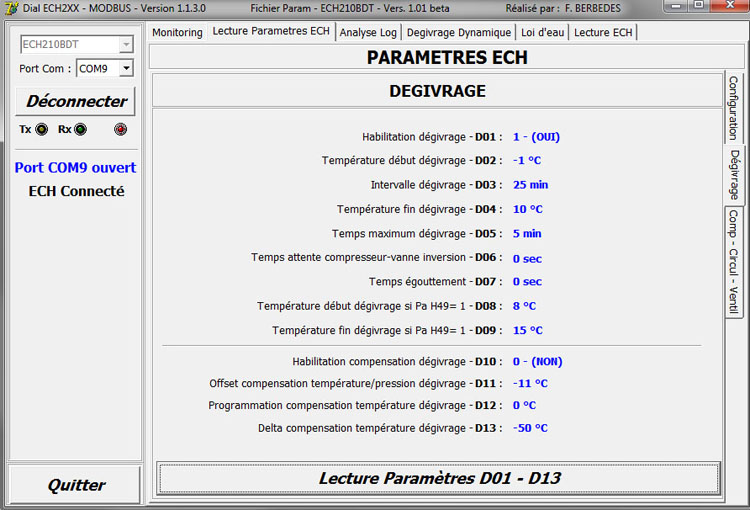The width and height of the screenshot is (750, 510).
Task: Open the Lecture ECH tab
Action: pos(603,32)
